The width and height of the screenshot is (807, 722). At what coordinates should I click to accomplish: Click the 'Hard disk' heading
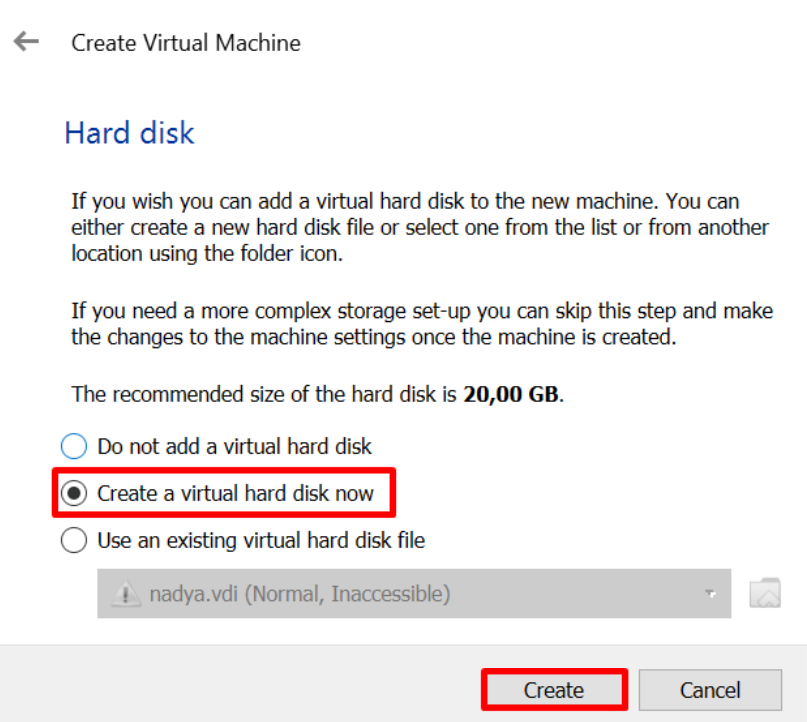click(129, 133)
